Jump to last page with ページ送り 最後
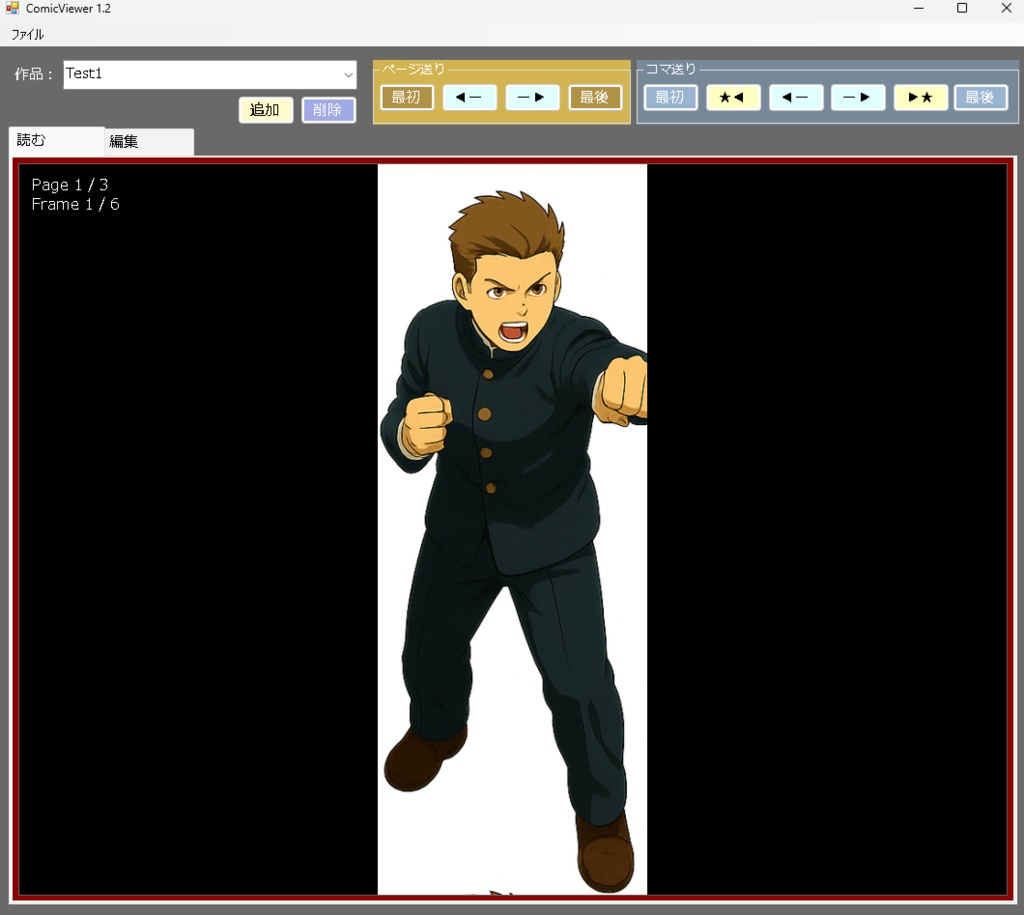1024x915 pixels. click(x=595, y=97)
